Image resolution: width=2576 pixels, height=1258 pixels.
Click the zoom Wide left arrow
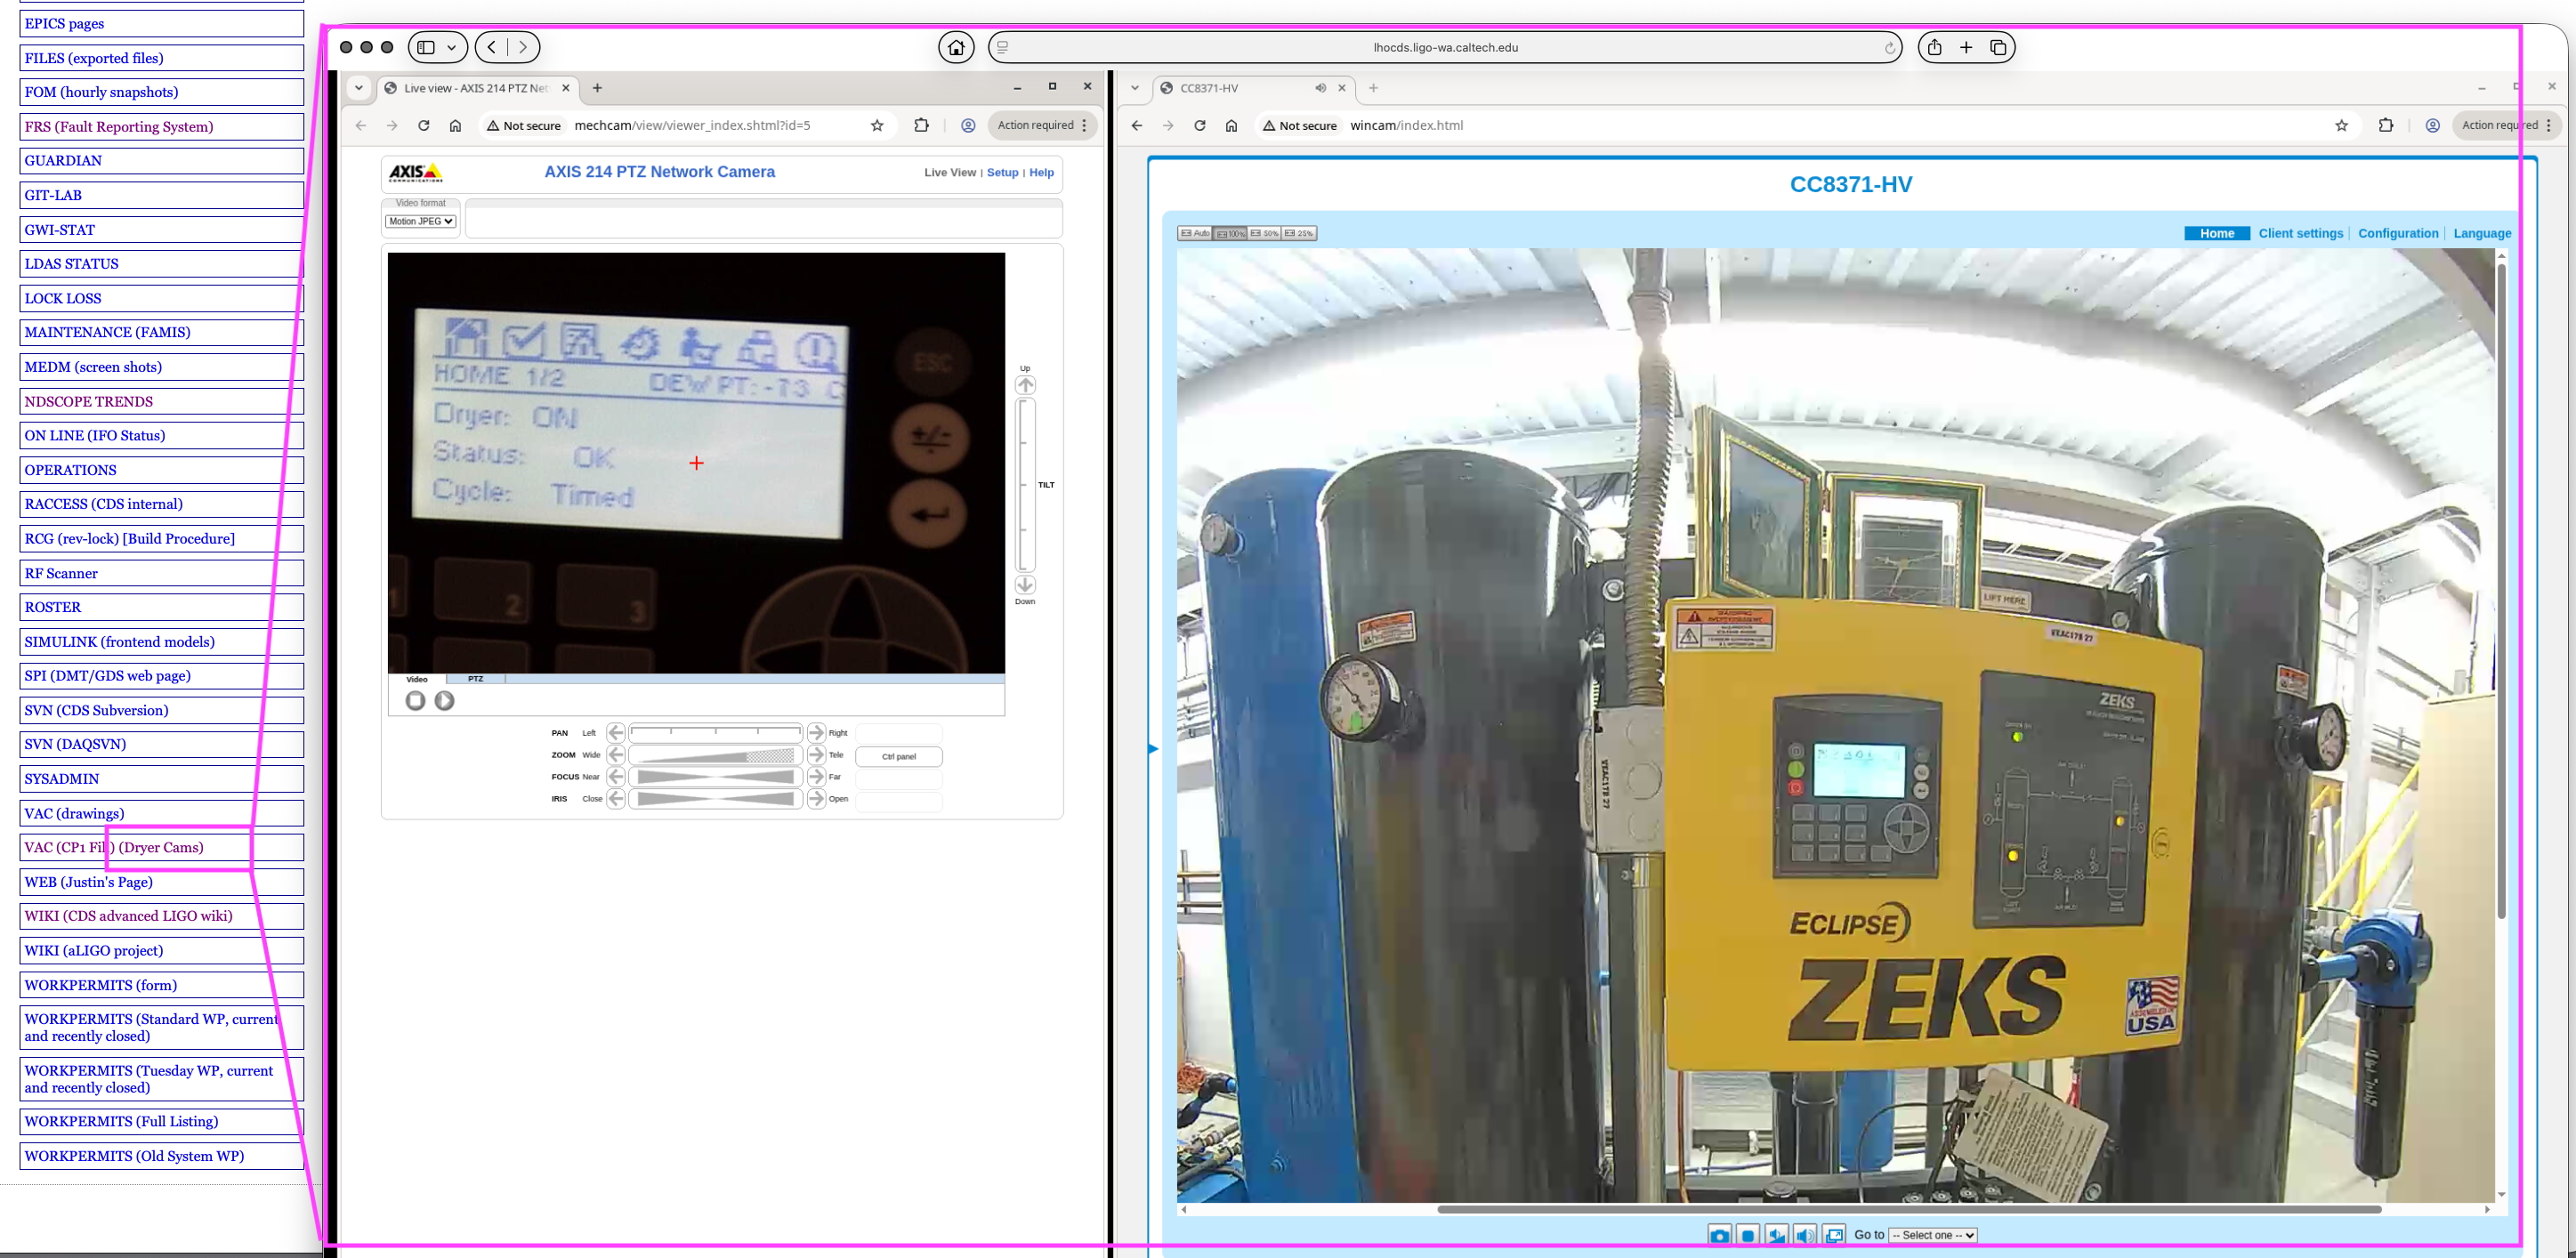(616, 755)
